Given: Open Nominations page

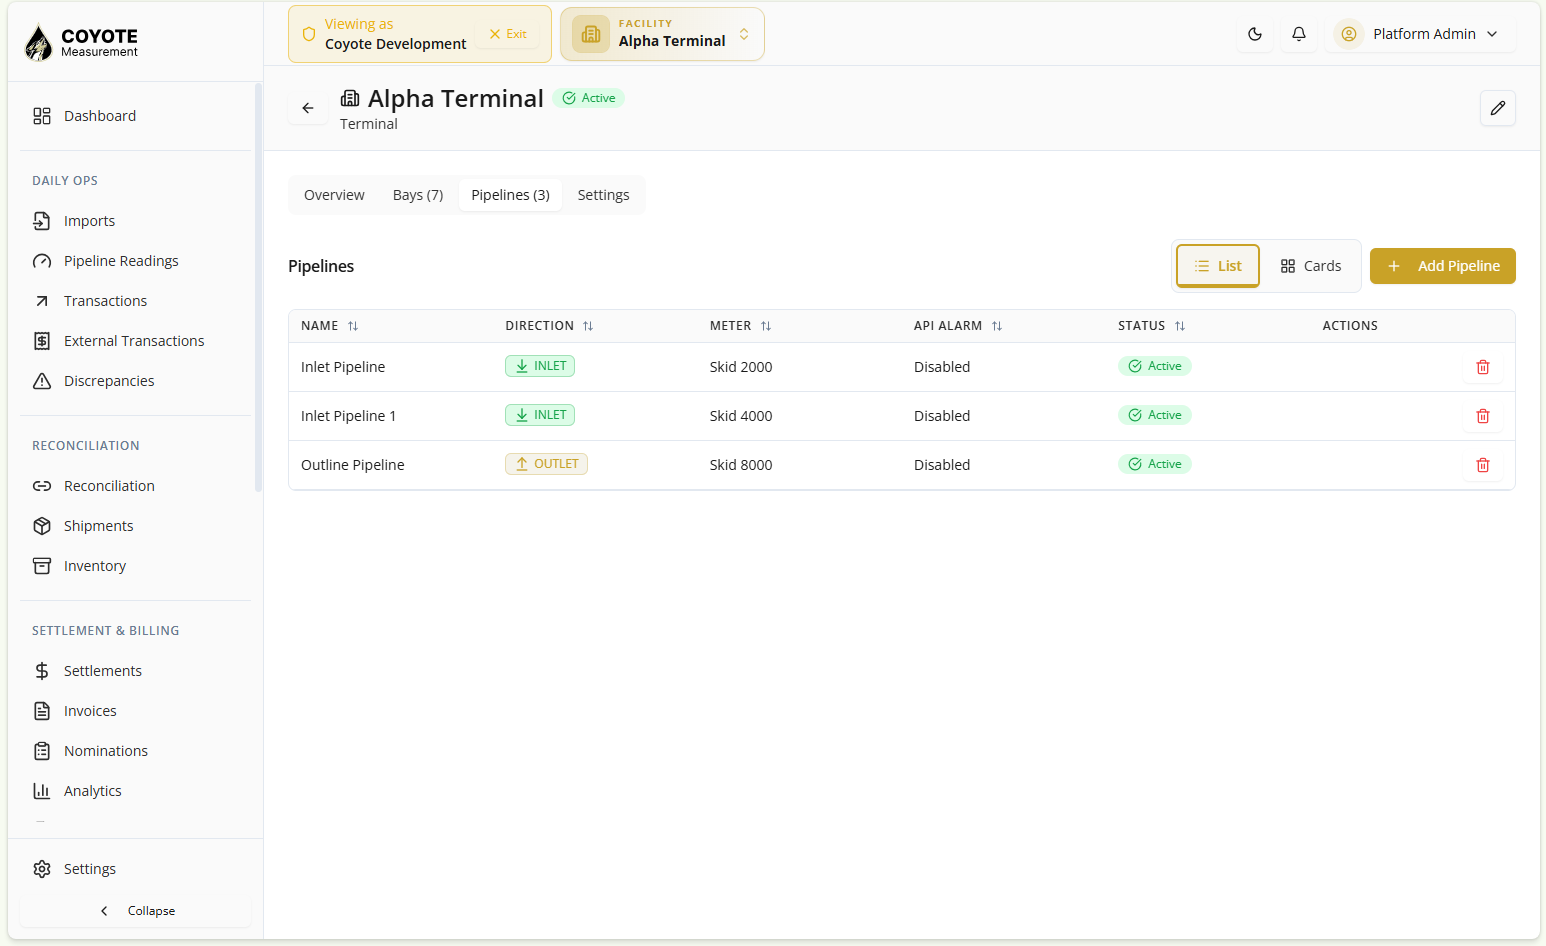Looking at the screenshot, I should click(x=135, y=751).
